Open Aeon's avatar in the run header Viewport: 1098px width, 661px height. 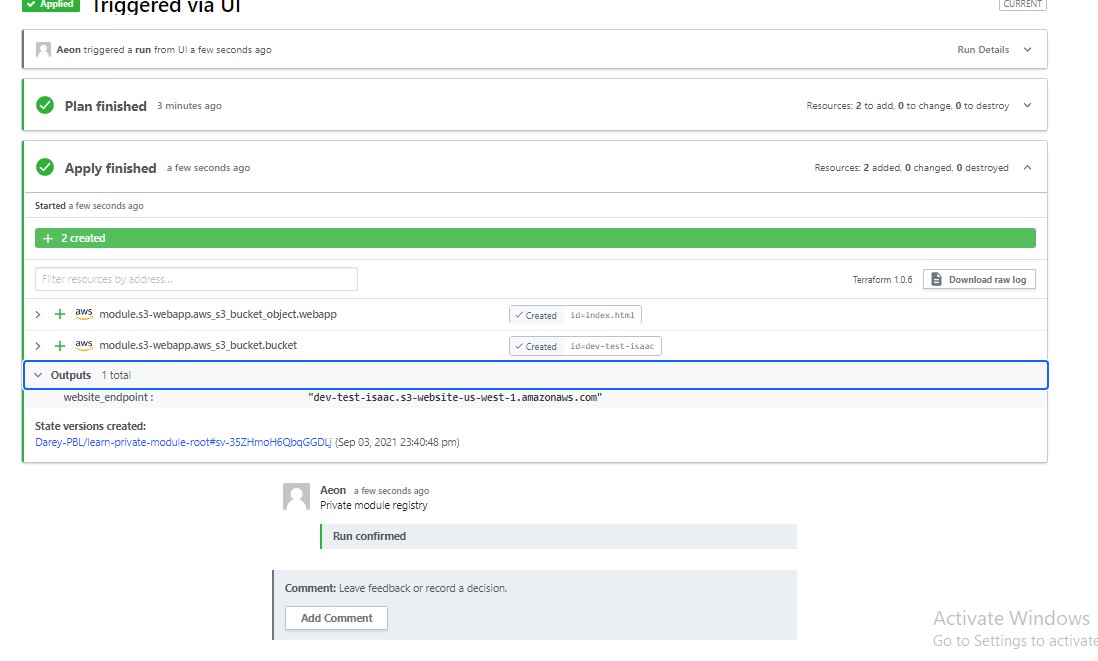coord(42,48)
